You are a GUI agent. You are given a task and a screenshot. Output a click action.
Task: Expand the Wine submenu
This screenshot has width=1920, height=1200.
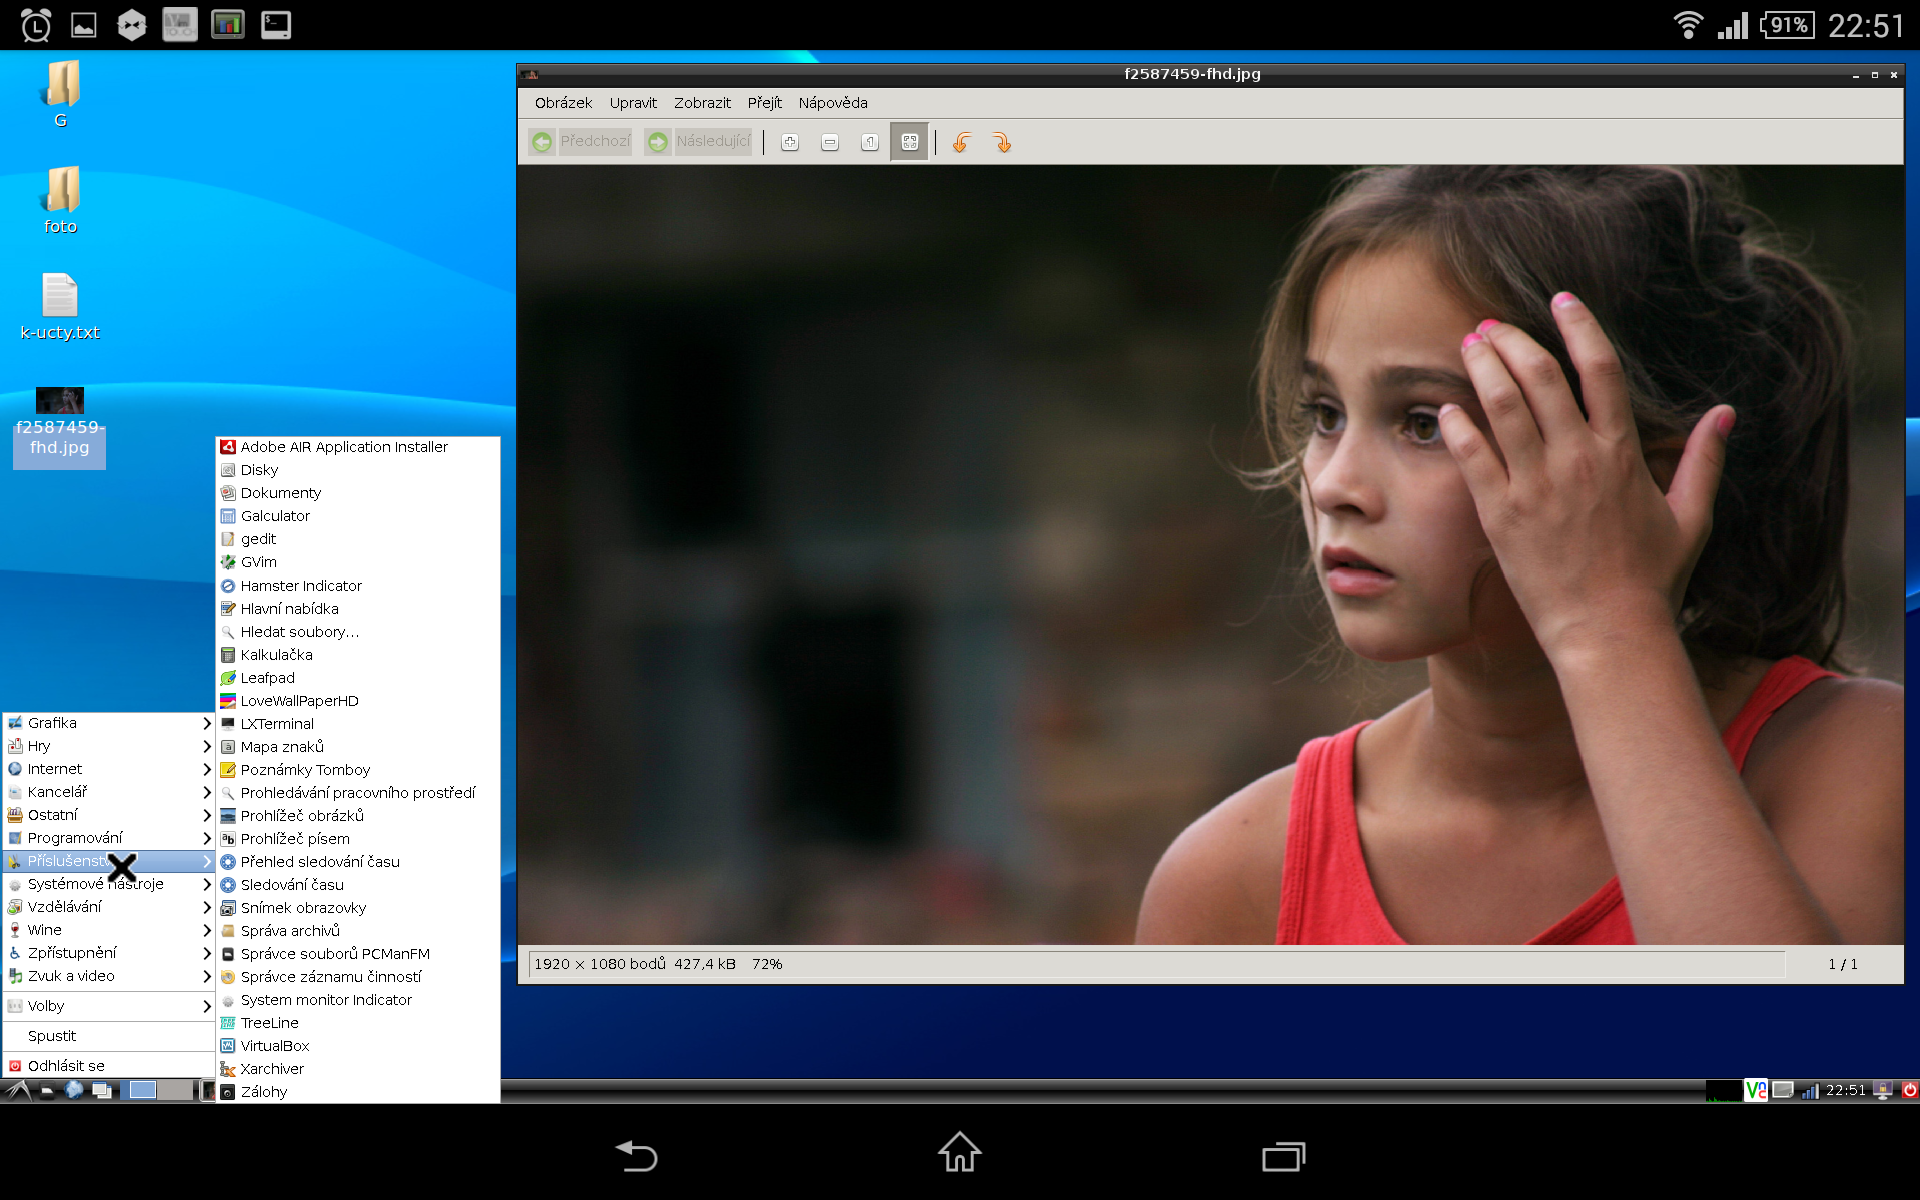[x=109, y=930]
